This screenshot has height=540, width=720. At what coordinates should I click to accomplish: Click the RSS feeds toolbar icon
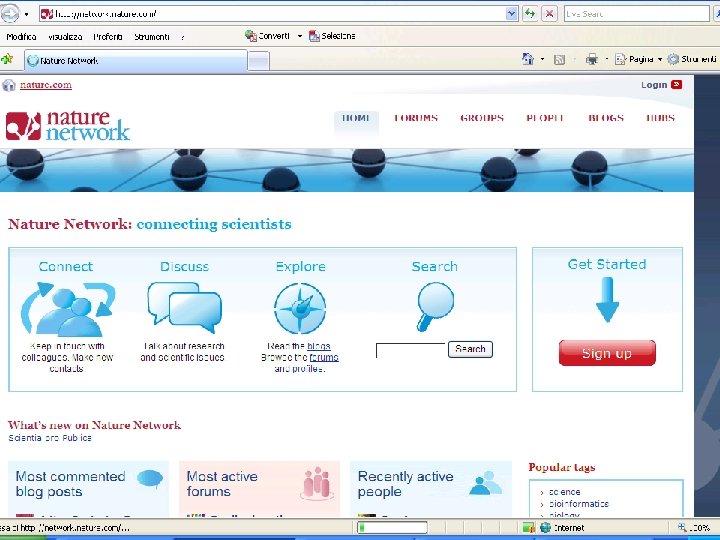point(559,59)
